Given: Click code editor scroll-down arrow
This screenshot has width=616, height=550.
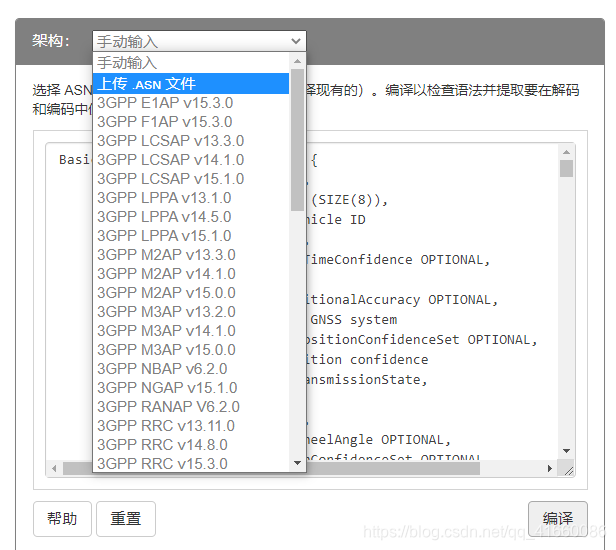Looking at the screenshot, I should (566, 451).
